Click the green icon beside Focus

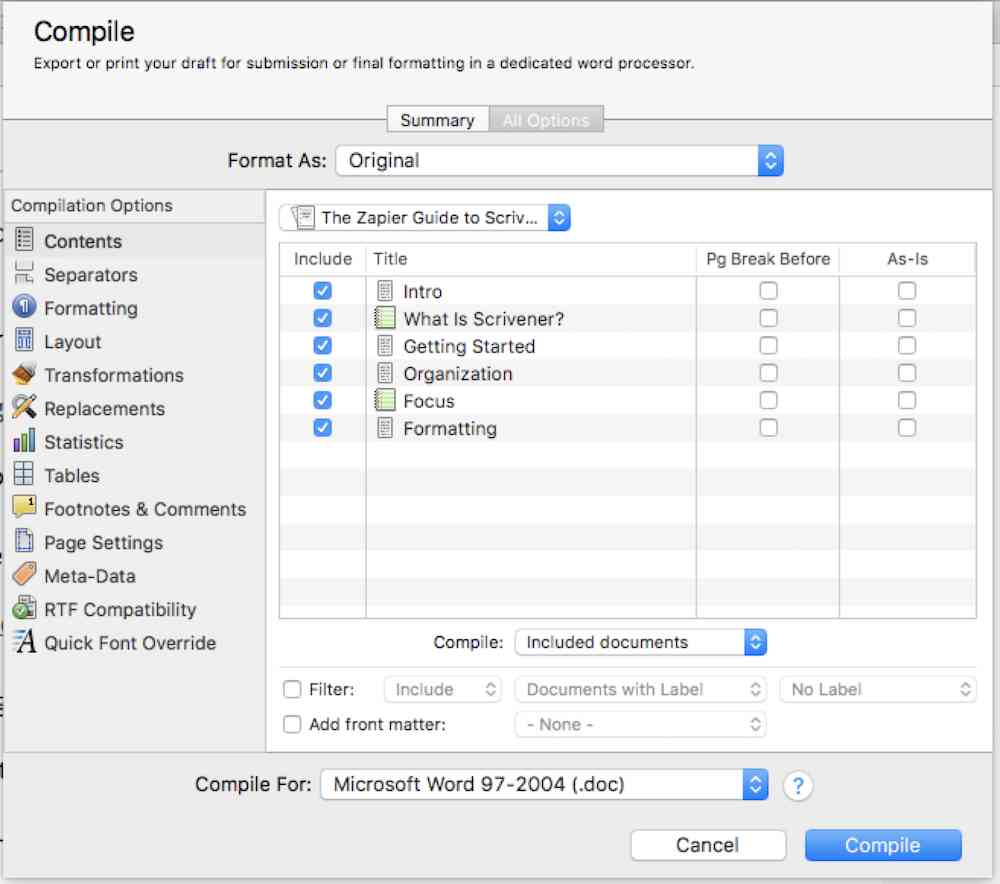(x=385, y=401)
